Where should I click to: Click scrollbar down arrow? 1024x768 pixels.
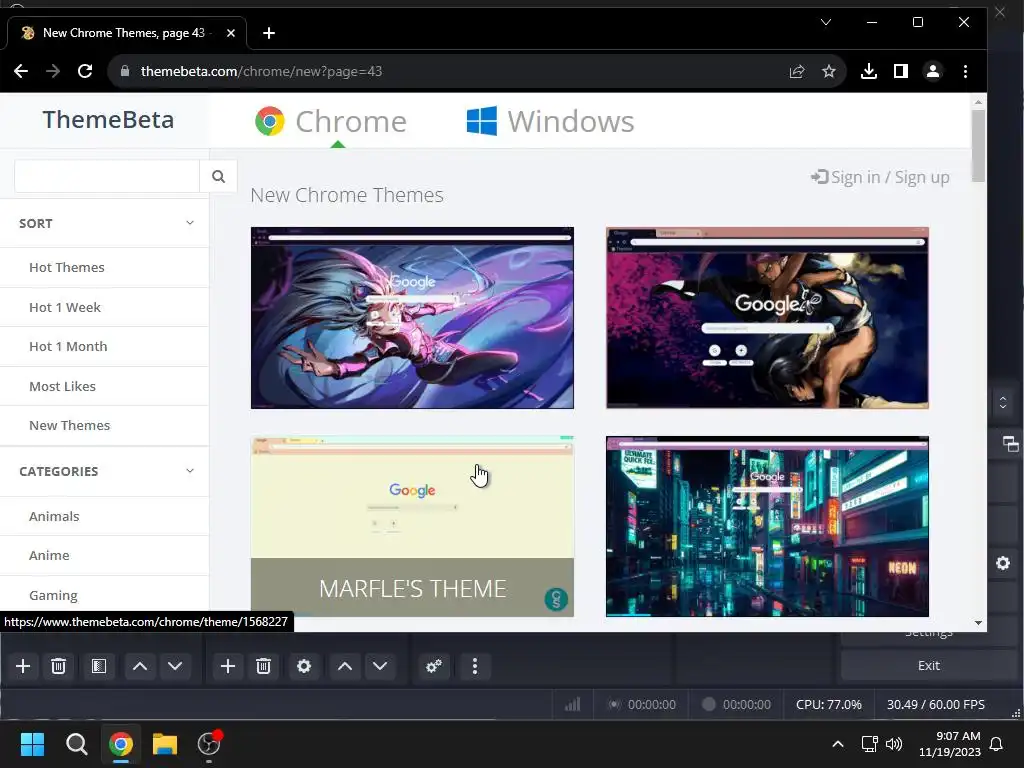point(978,623)
